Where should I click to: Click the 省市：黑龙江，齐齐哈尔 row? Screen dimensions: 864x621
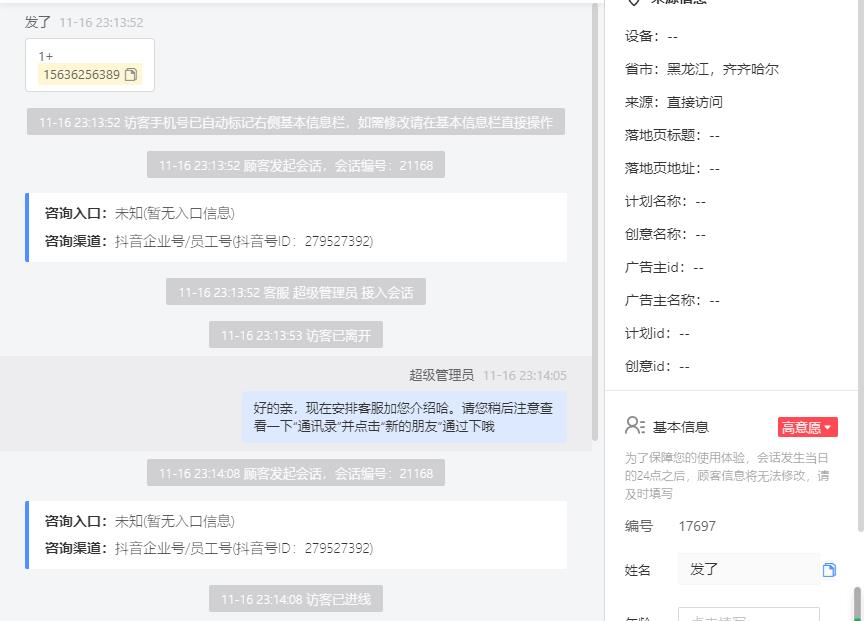[701, 69]
